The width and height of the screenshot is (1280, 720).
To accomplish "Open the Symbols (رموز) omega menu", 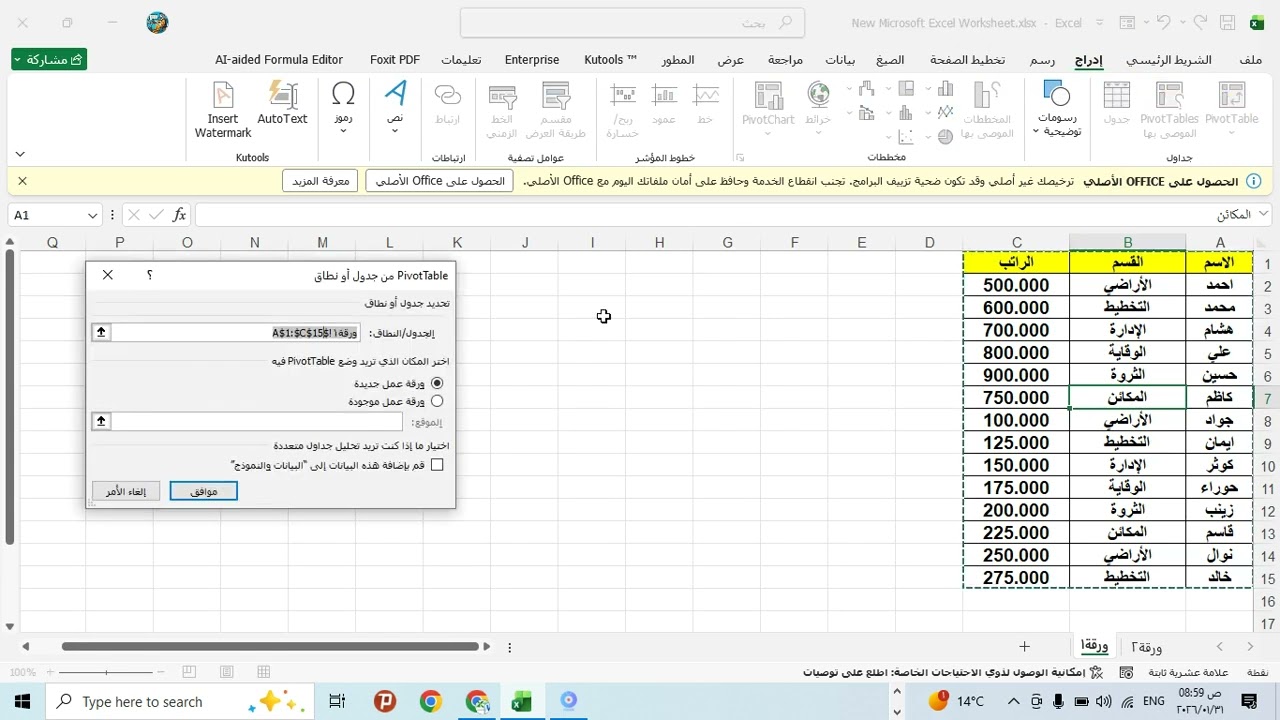I will coord(343,107).
